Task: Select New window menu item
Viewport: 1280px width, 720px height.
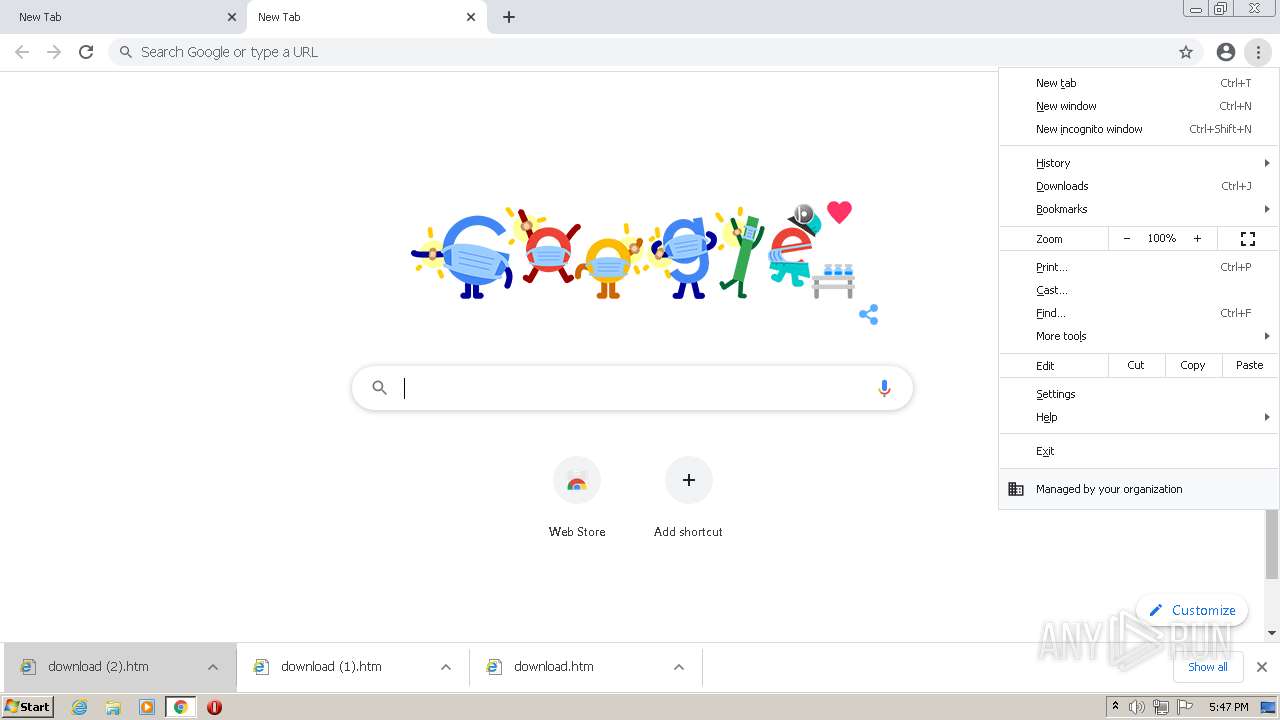Action: (1139, 106)
